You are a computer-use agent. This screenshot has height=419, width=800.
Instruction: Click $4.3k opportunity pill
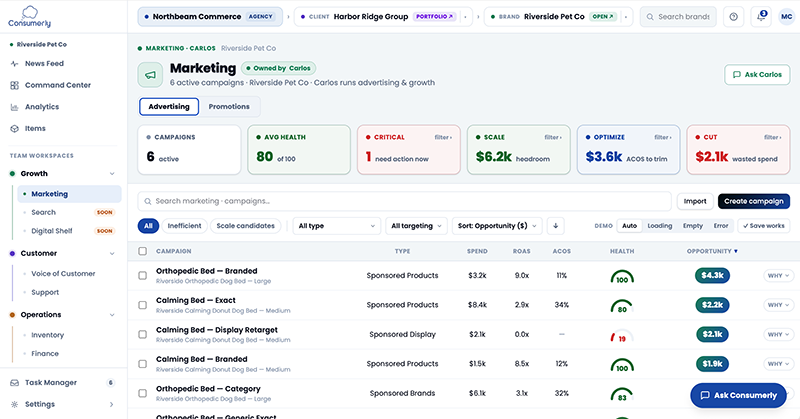coord(712,276)
